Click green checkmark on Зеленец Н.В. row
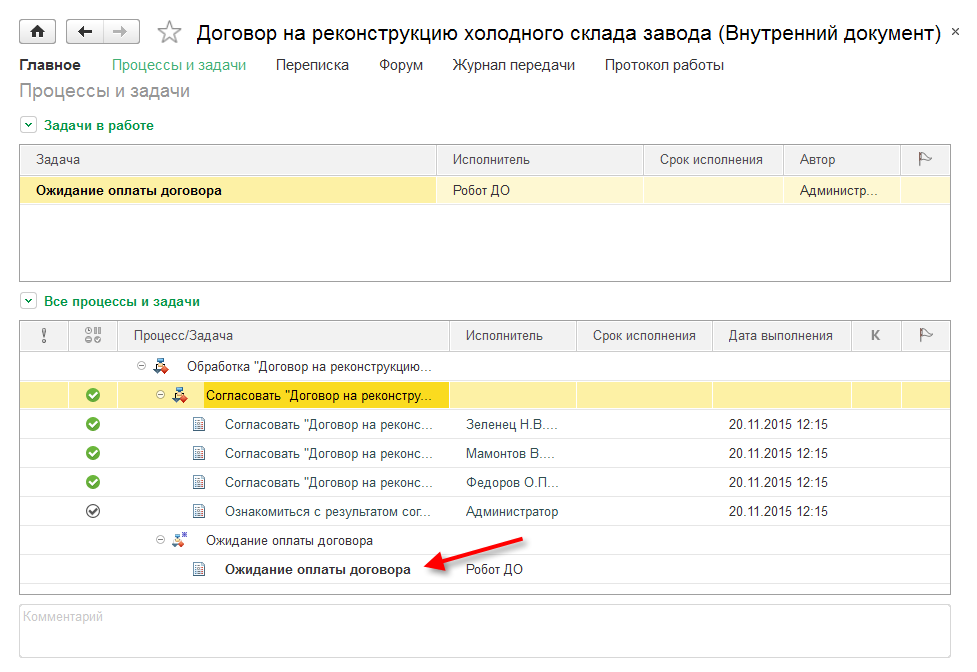 (x=93, y=424)
